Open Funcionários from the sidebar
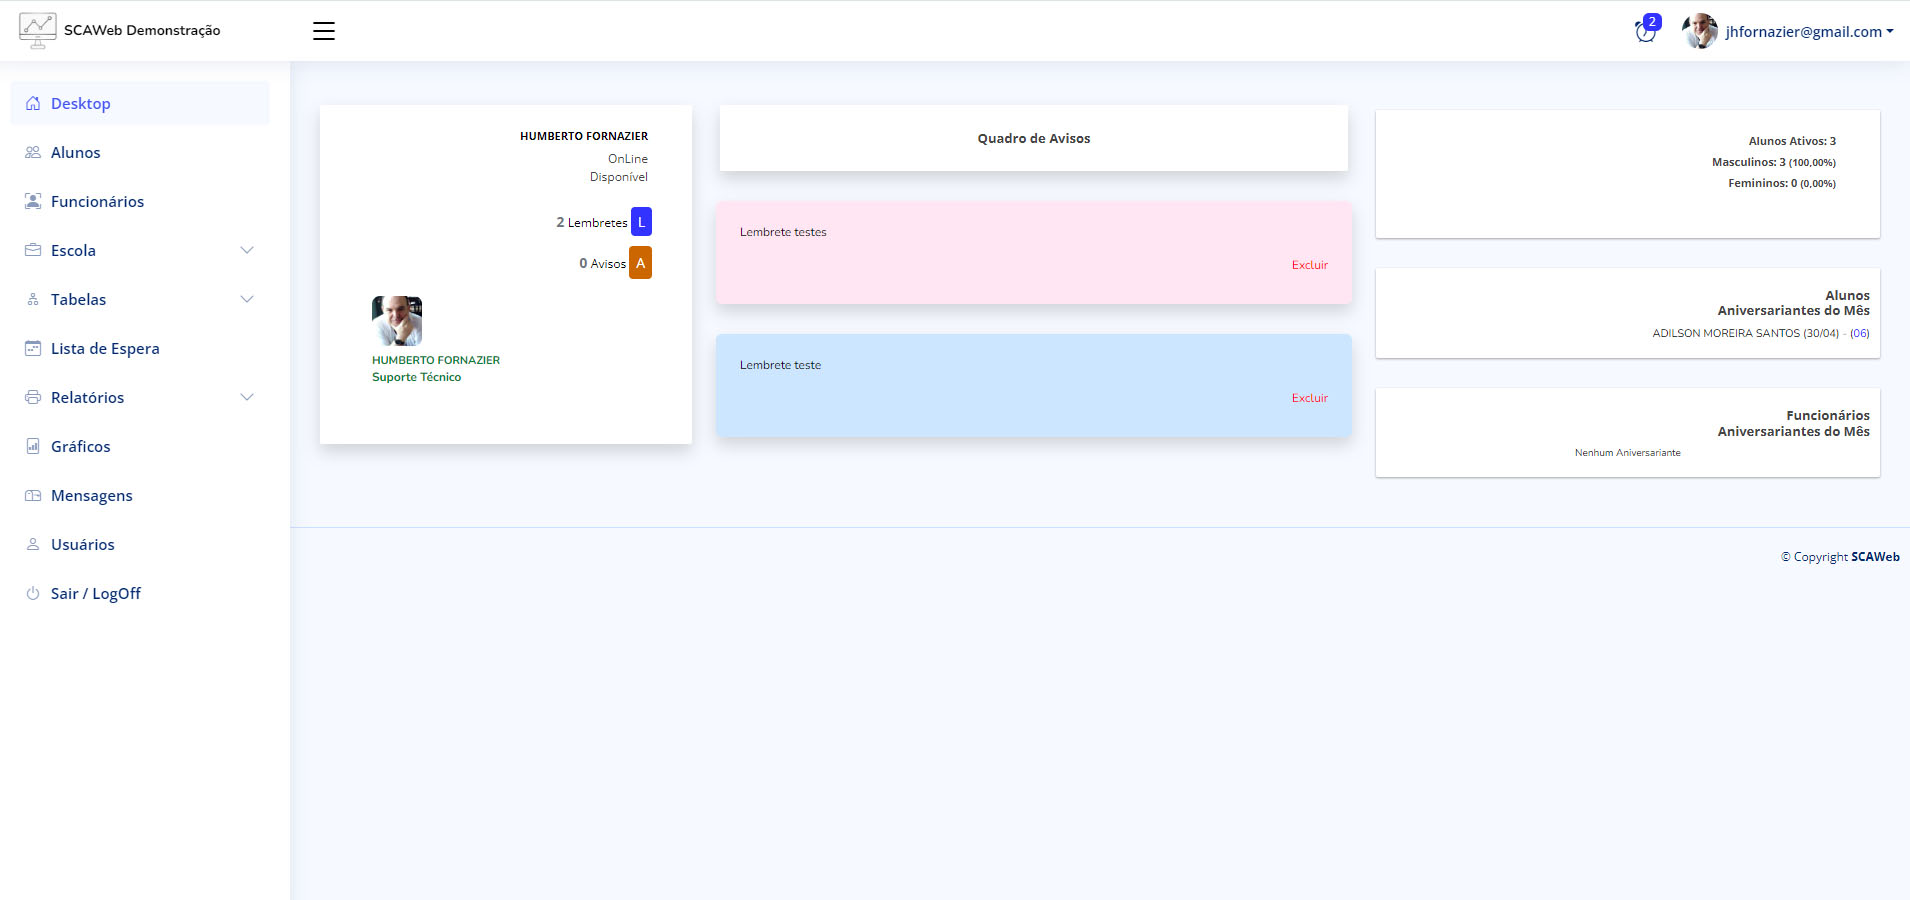The width and height of the screenshot is (1910, 900). (97, 201)
